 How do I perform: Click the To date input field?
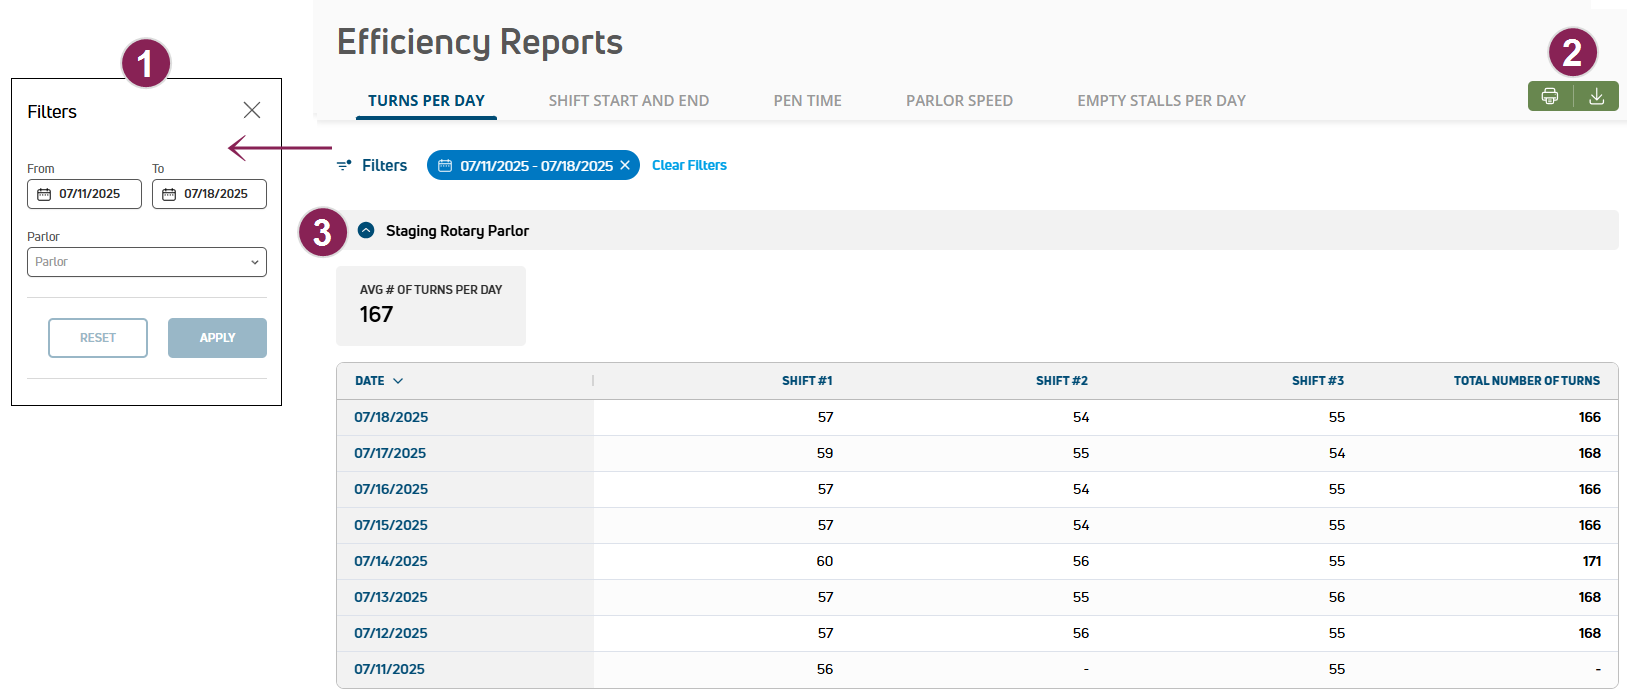[x=216, y=194]
